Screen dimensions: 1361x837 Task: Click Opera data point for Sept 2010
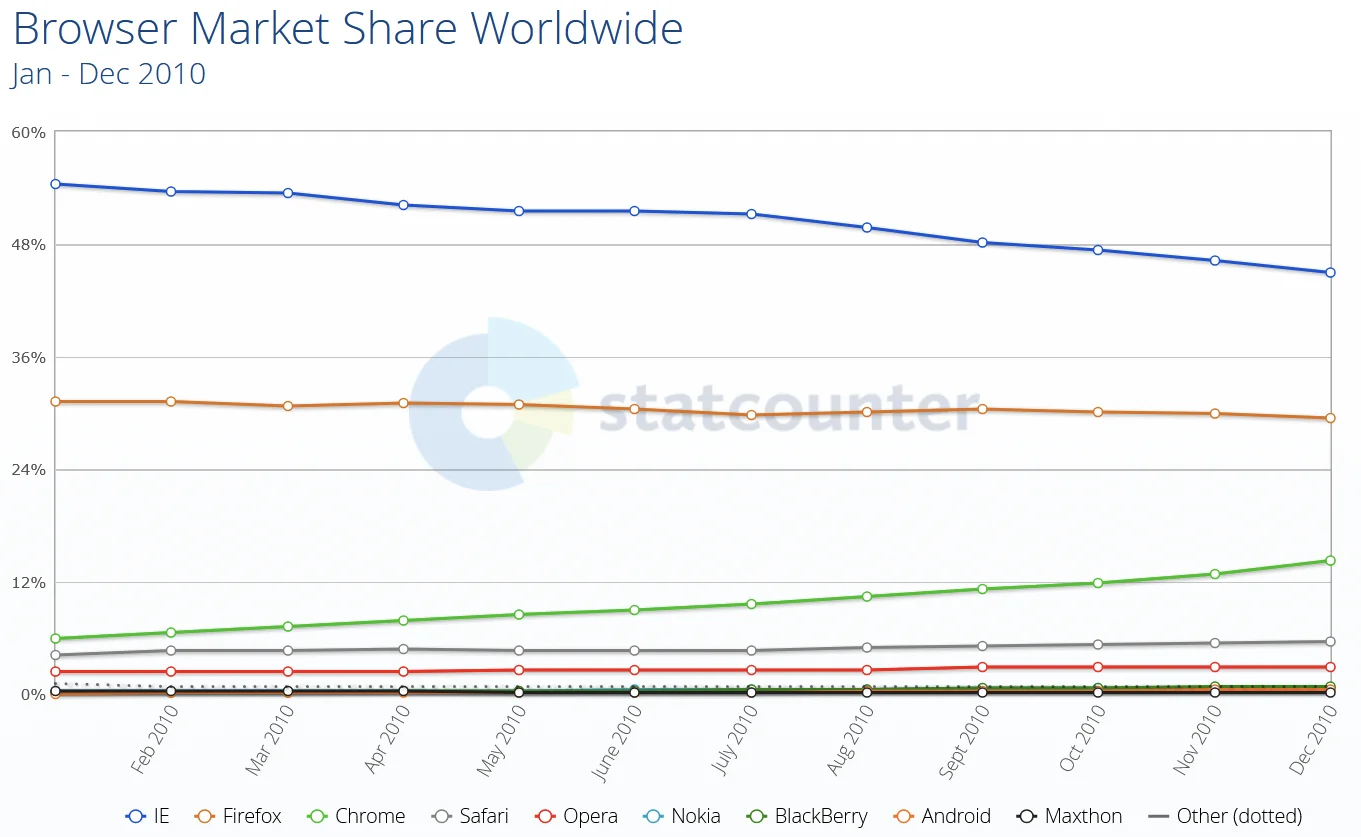tap(983, 667)
